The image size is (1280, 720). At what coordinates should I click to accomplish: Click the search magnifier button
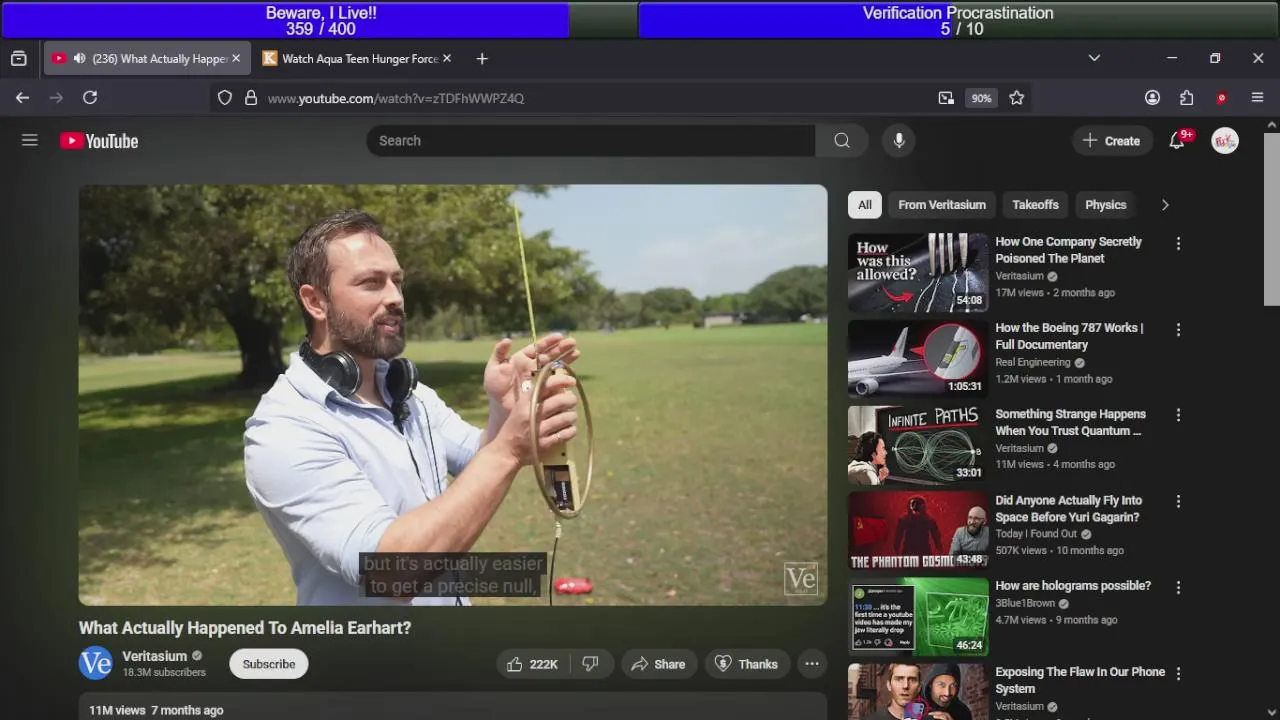(842, 141)
